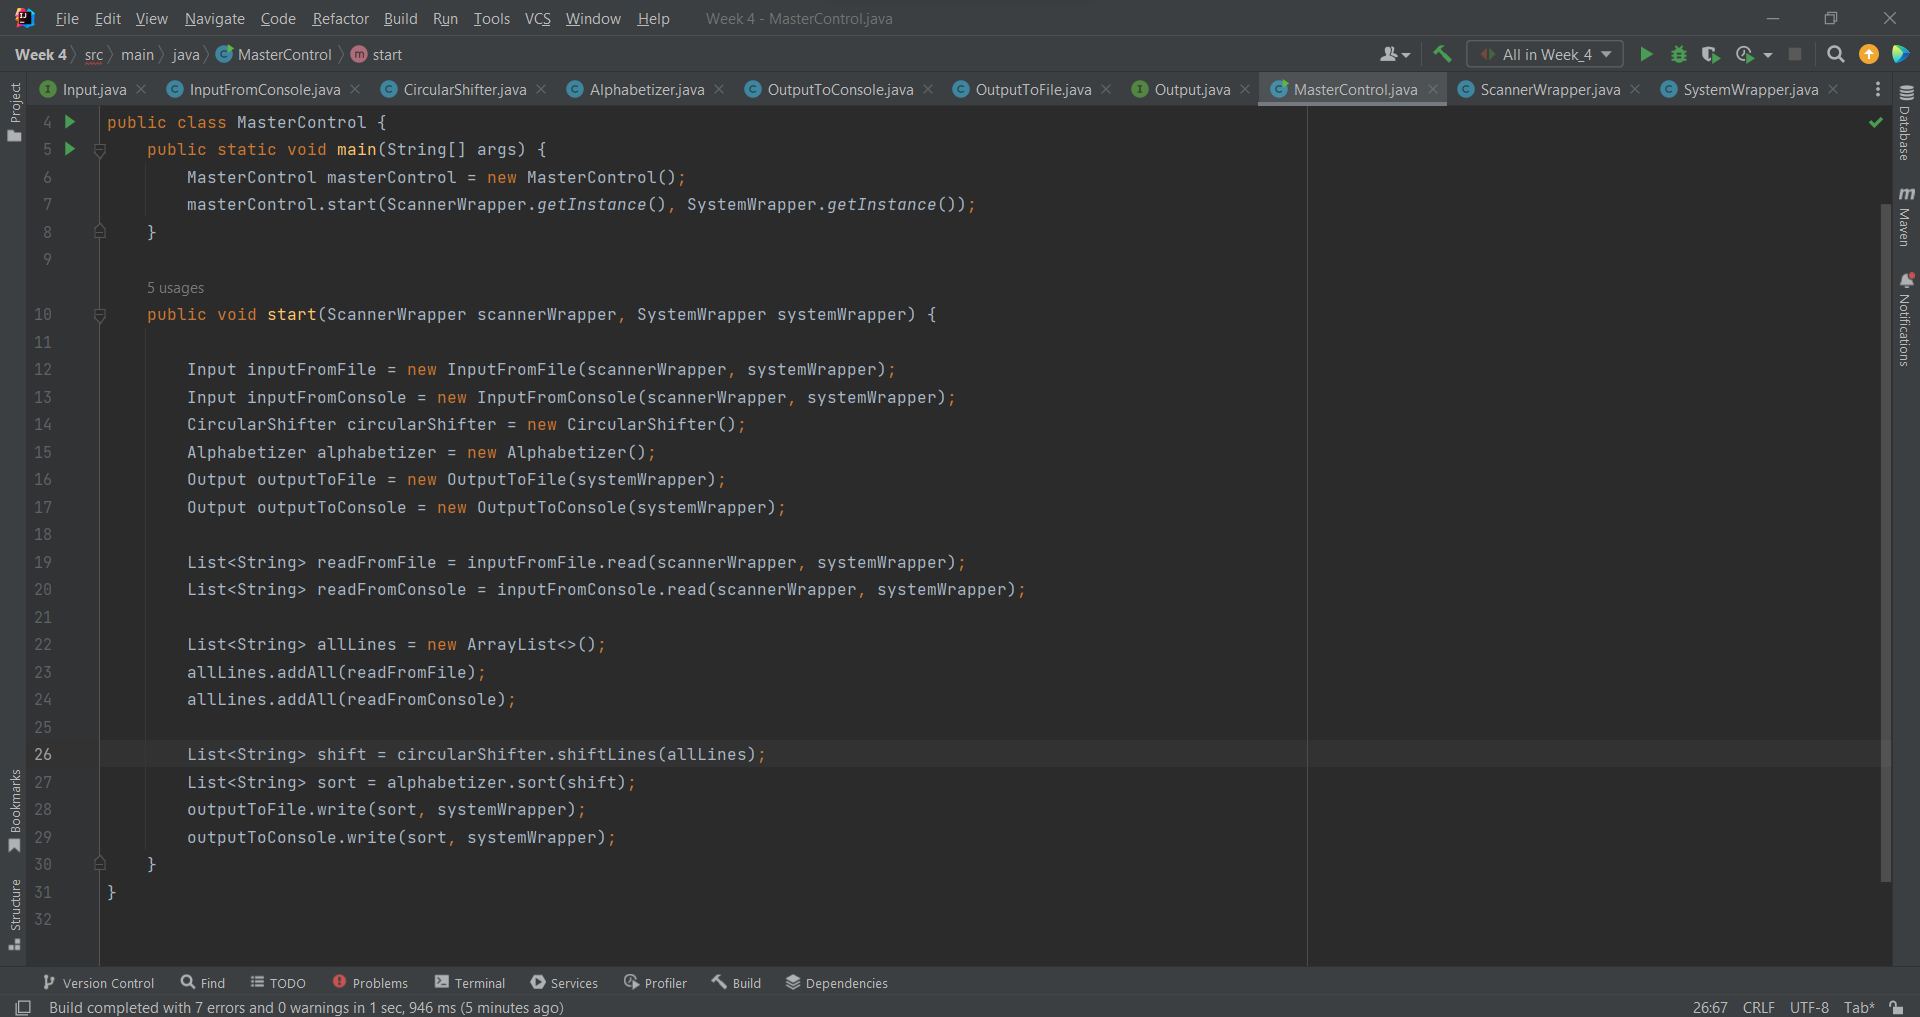Run with Coverage using the shield icon

[1711, 55]
